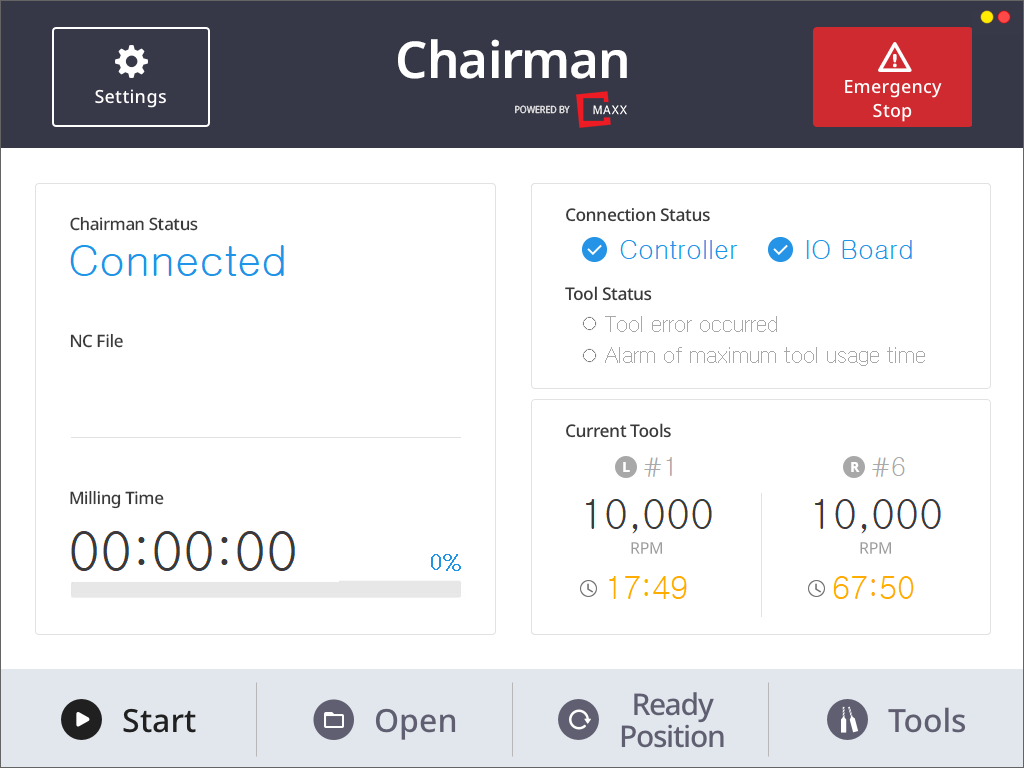The height and width of the screenshot is (768, 1024).
Task: Click the left tool L badge icon
Action: point(625,467)
